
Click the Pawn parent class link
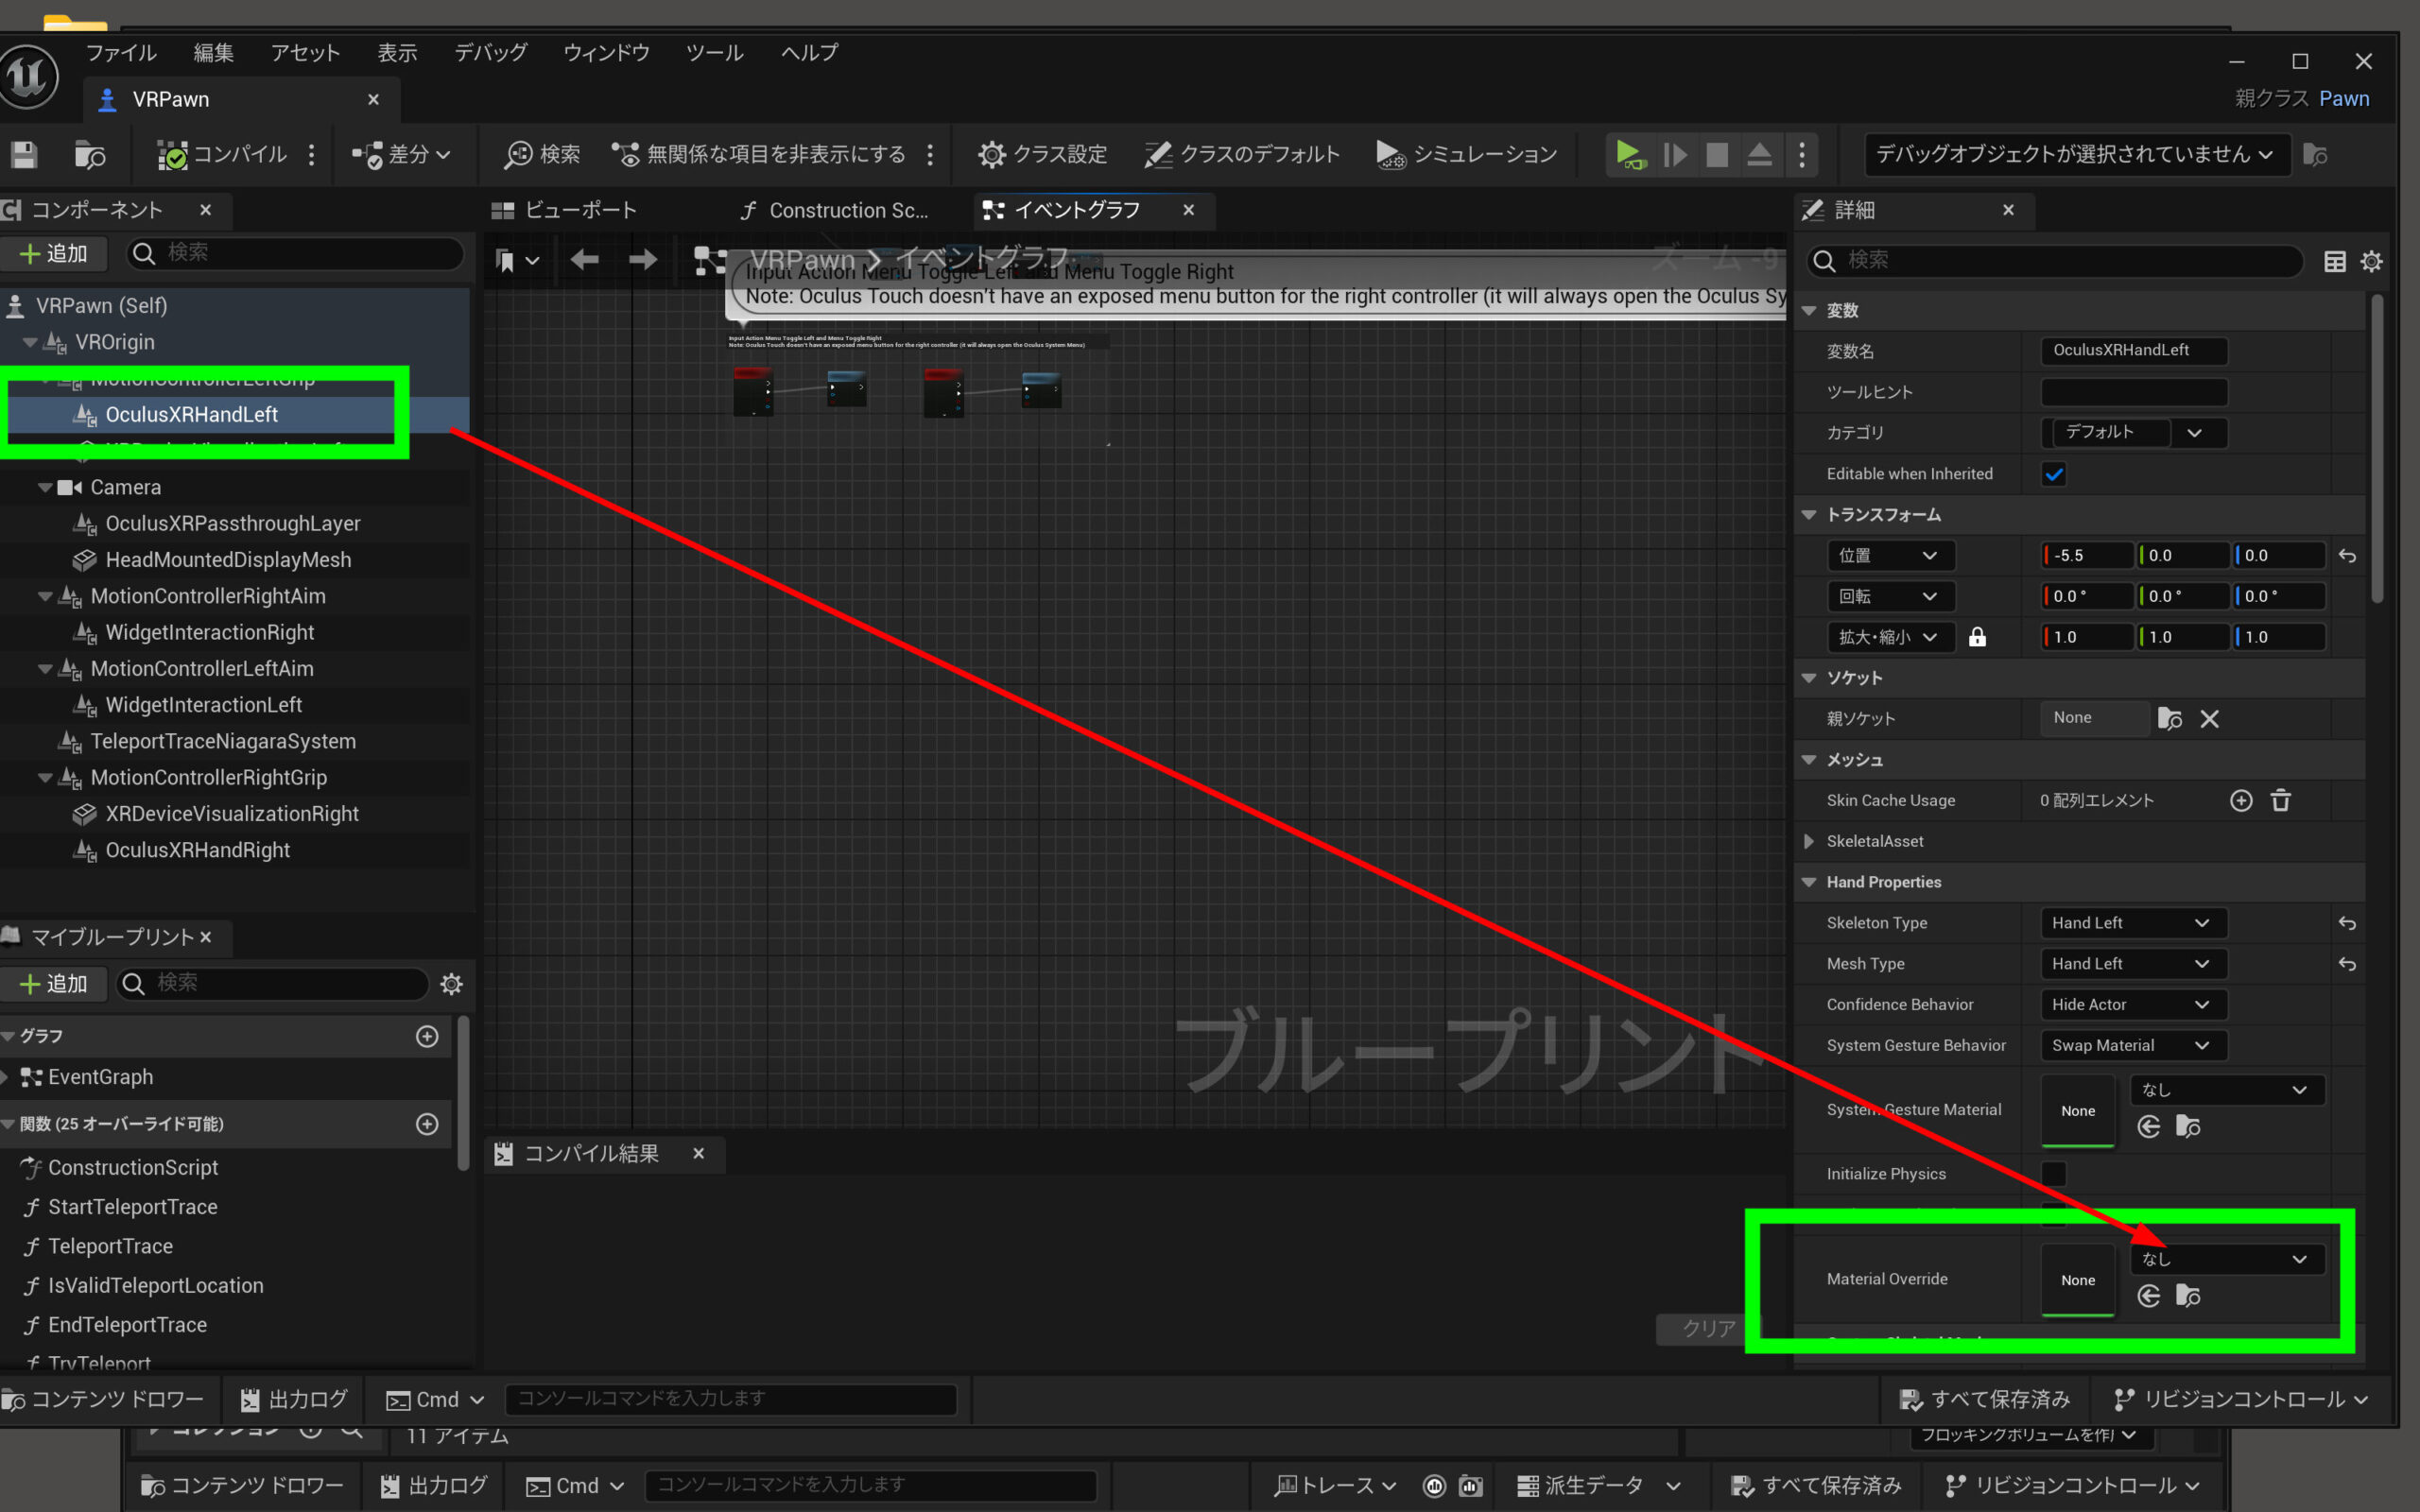click(x=2344, y=98)
